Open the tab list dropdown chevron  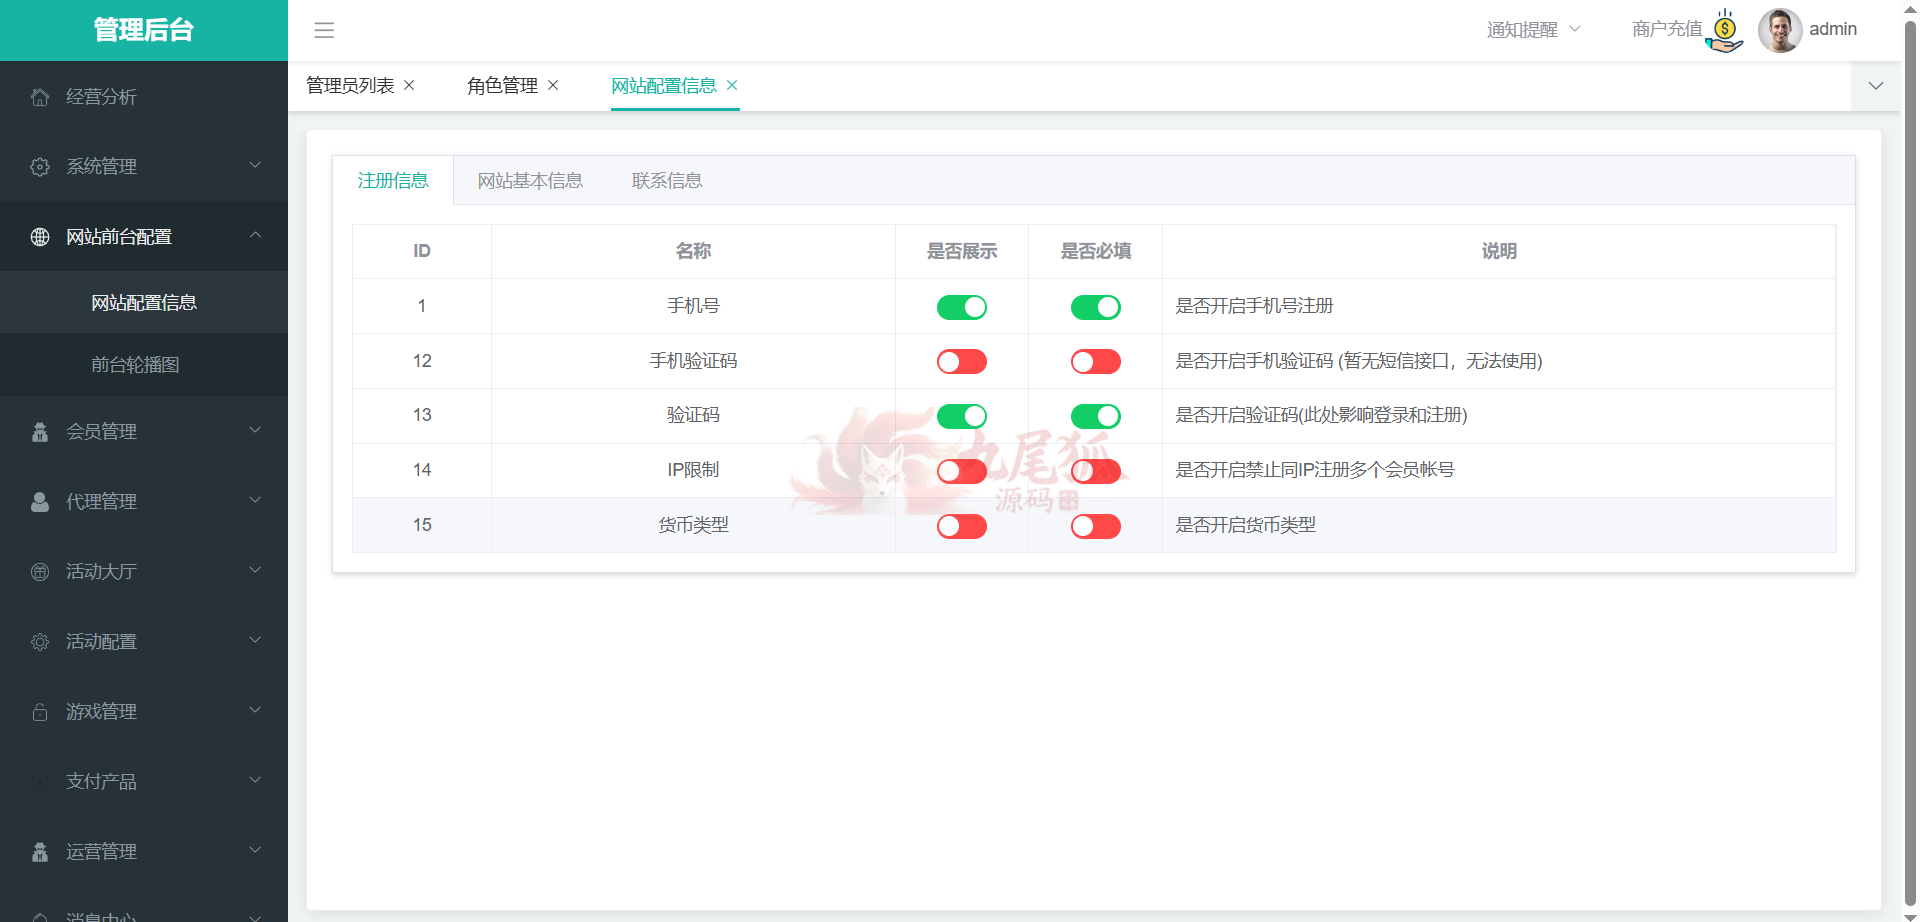pos(1876,86)
